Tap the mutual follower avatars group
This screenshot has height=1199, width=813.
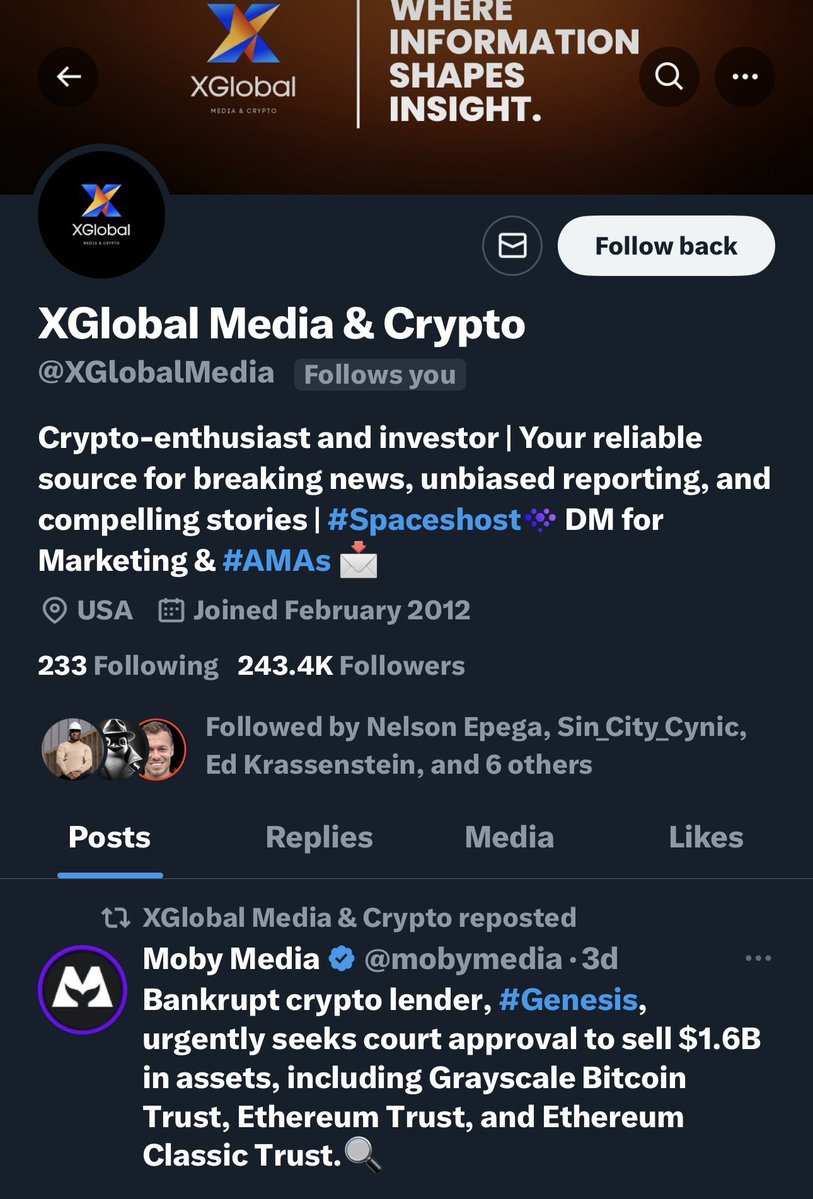pos(113,748)
